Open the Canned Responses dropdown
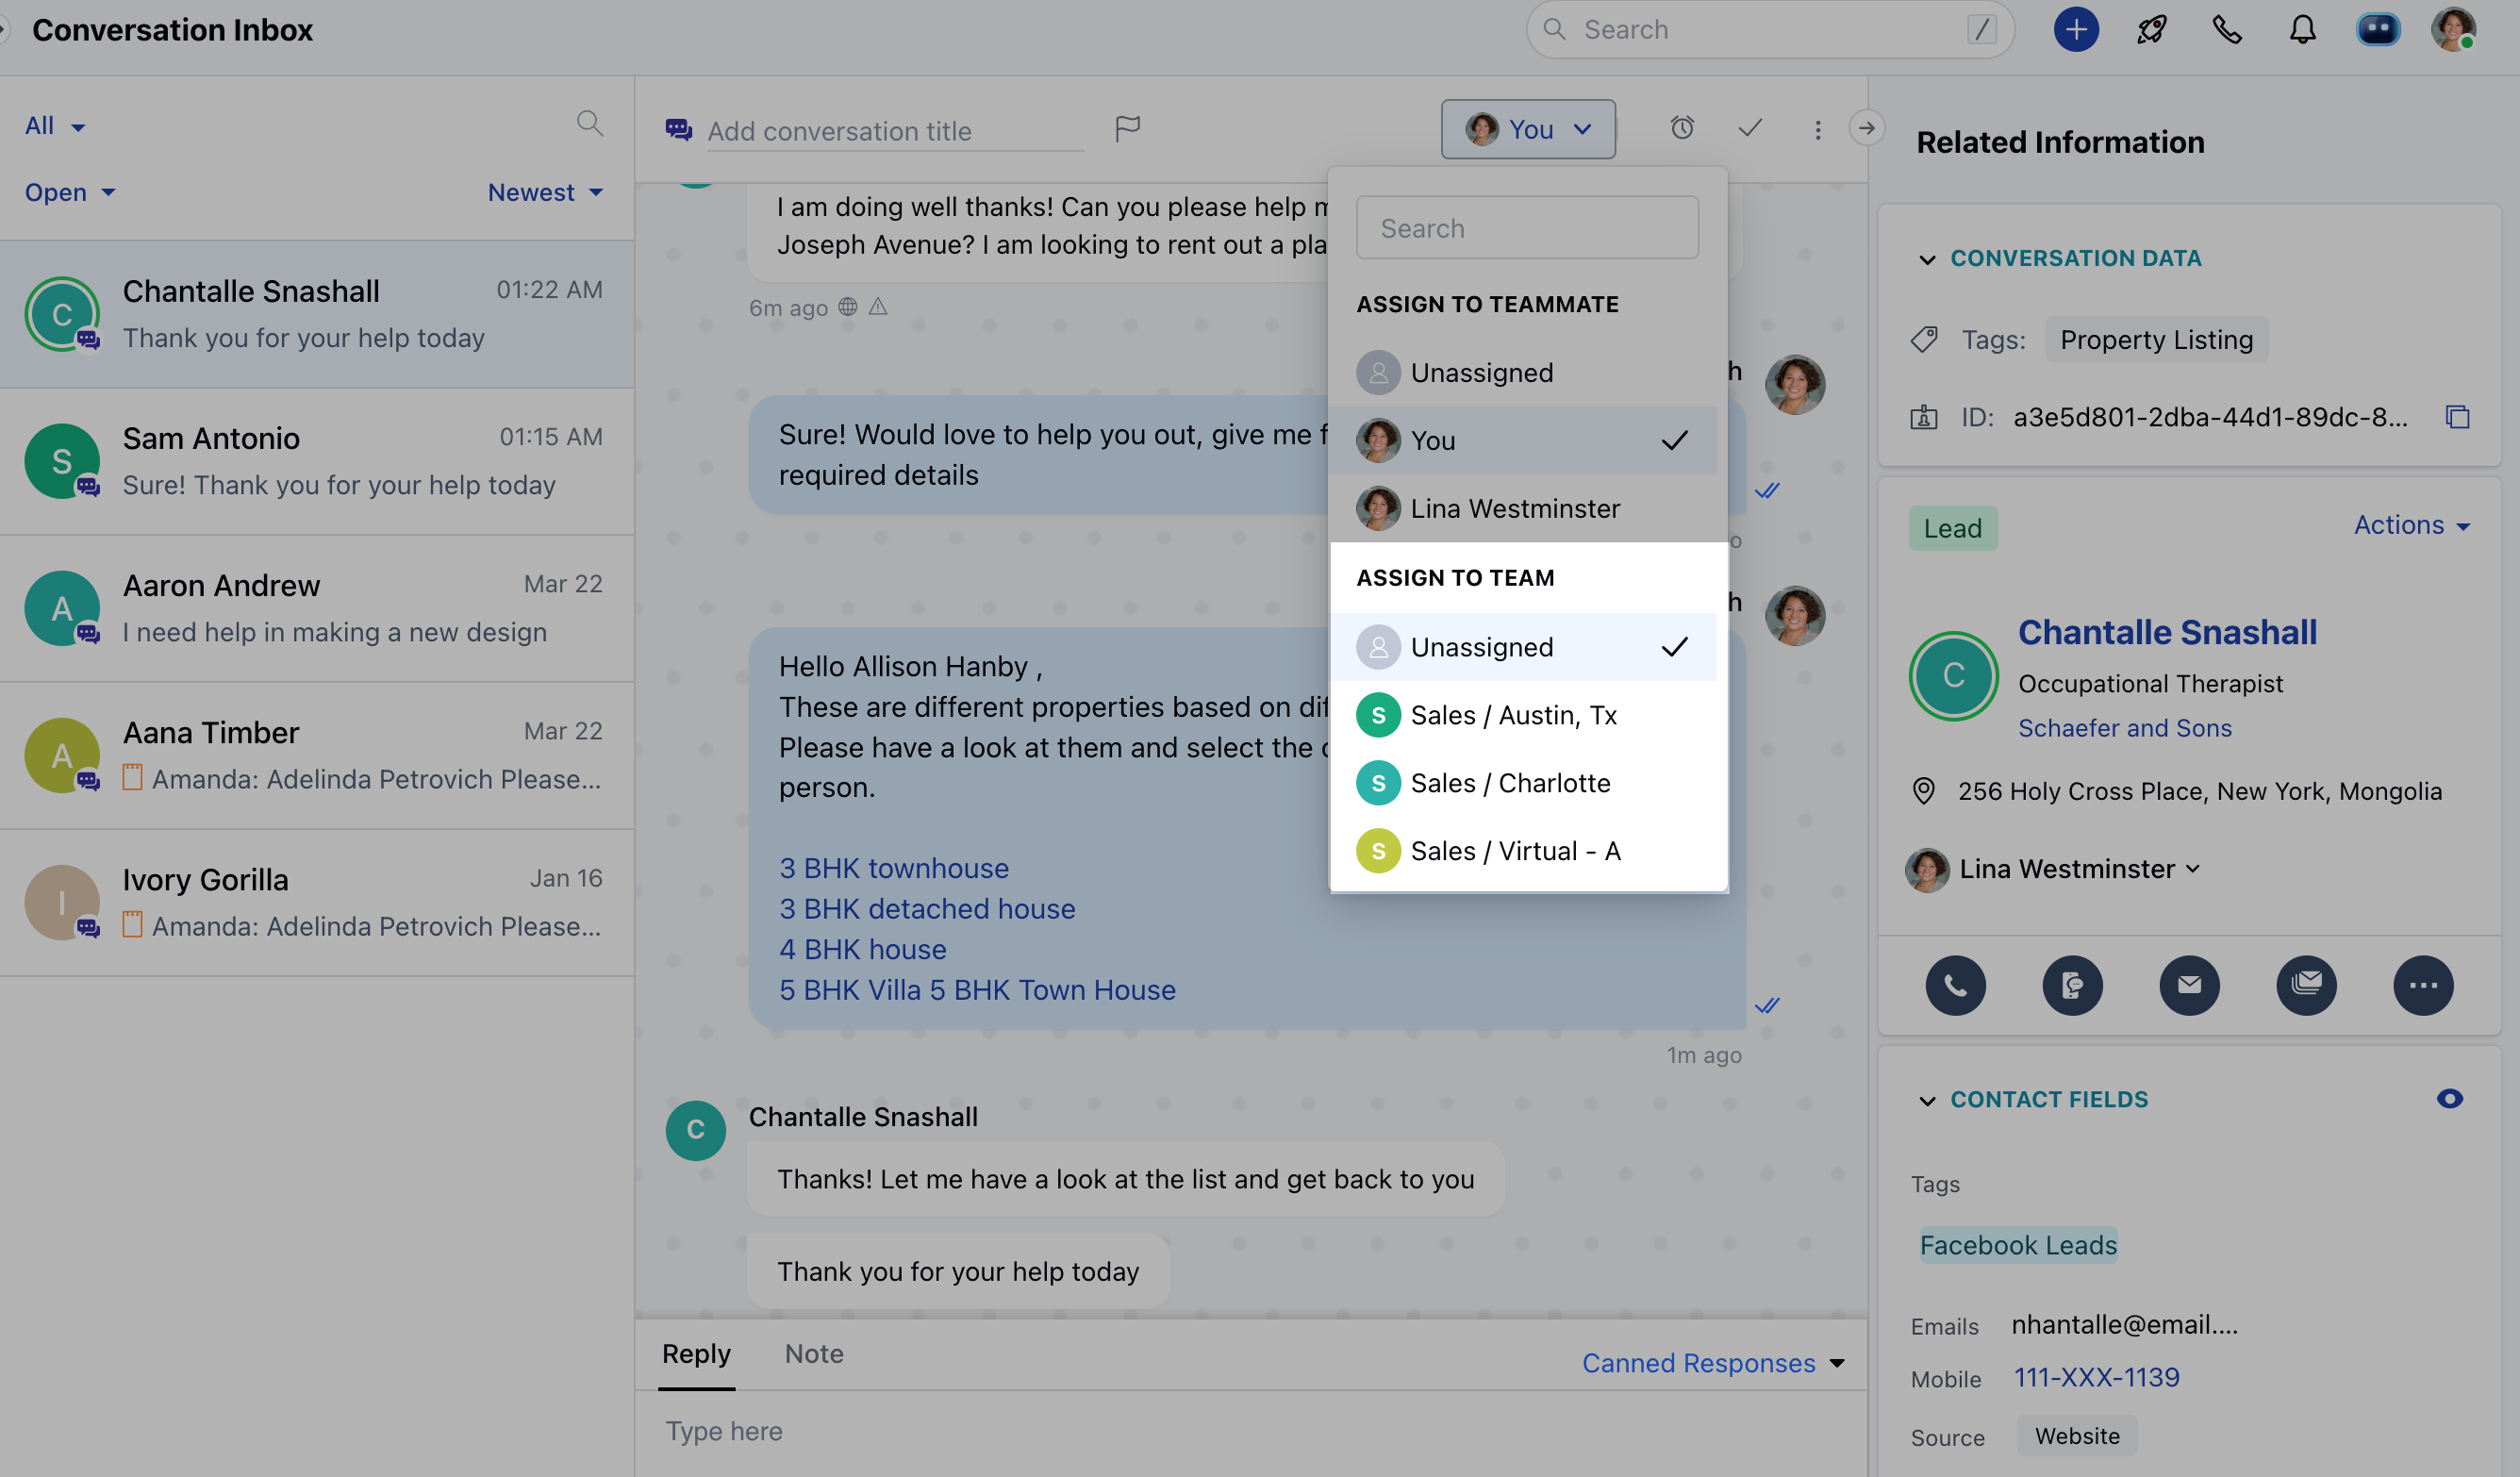The height and width of the screenshot is (1477, 2520). pyautogui.click(x=1712, y=1362)
